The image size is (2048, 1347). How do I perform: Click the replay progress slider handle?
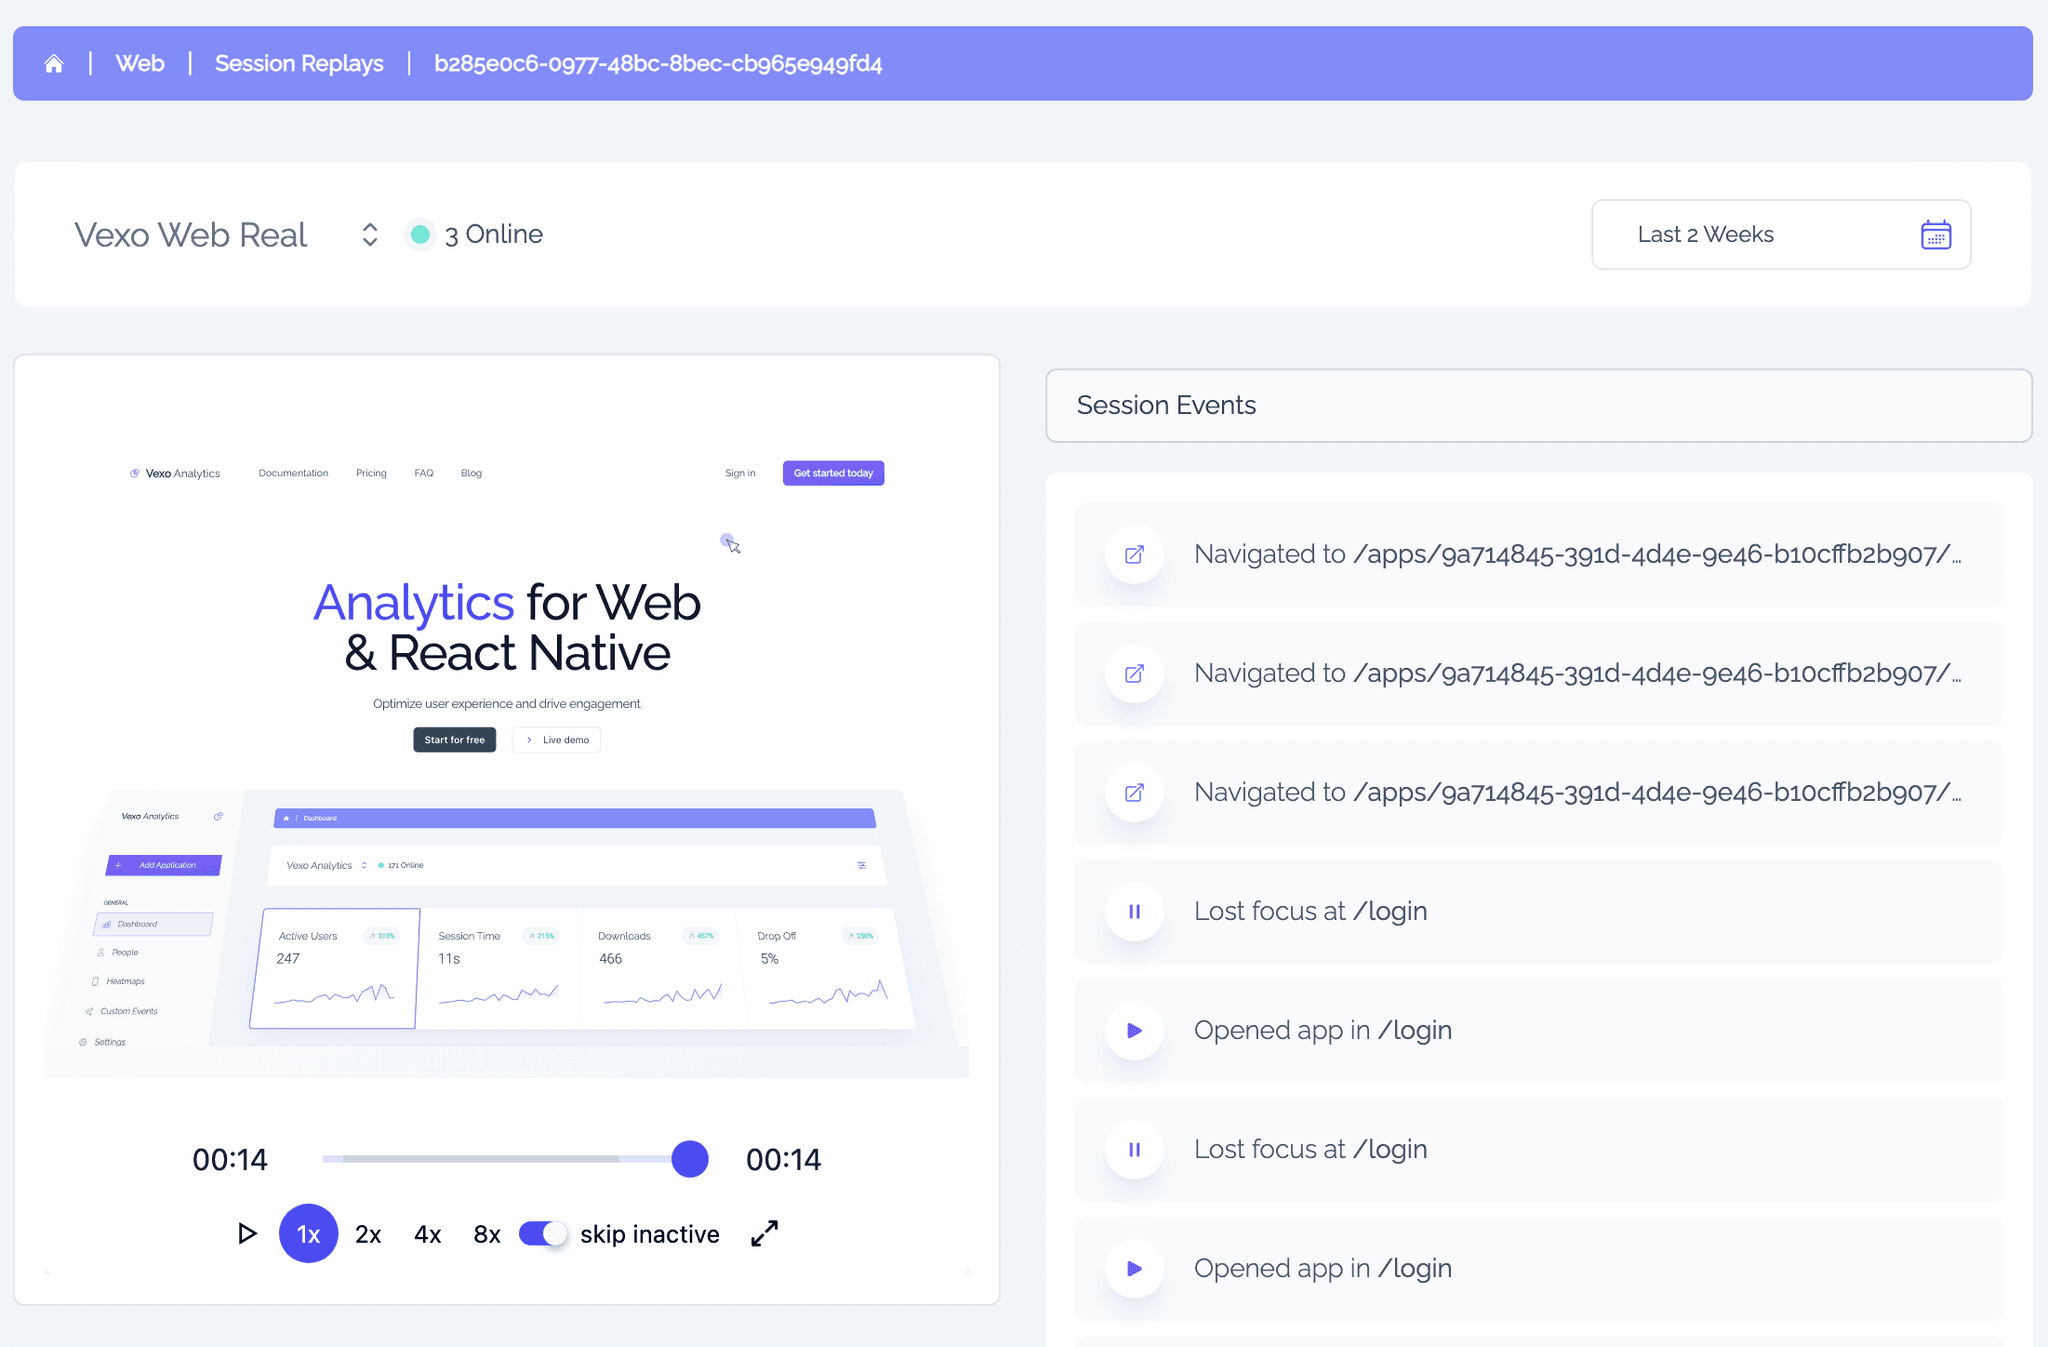(690, 1159)
